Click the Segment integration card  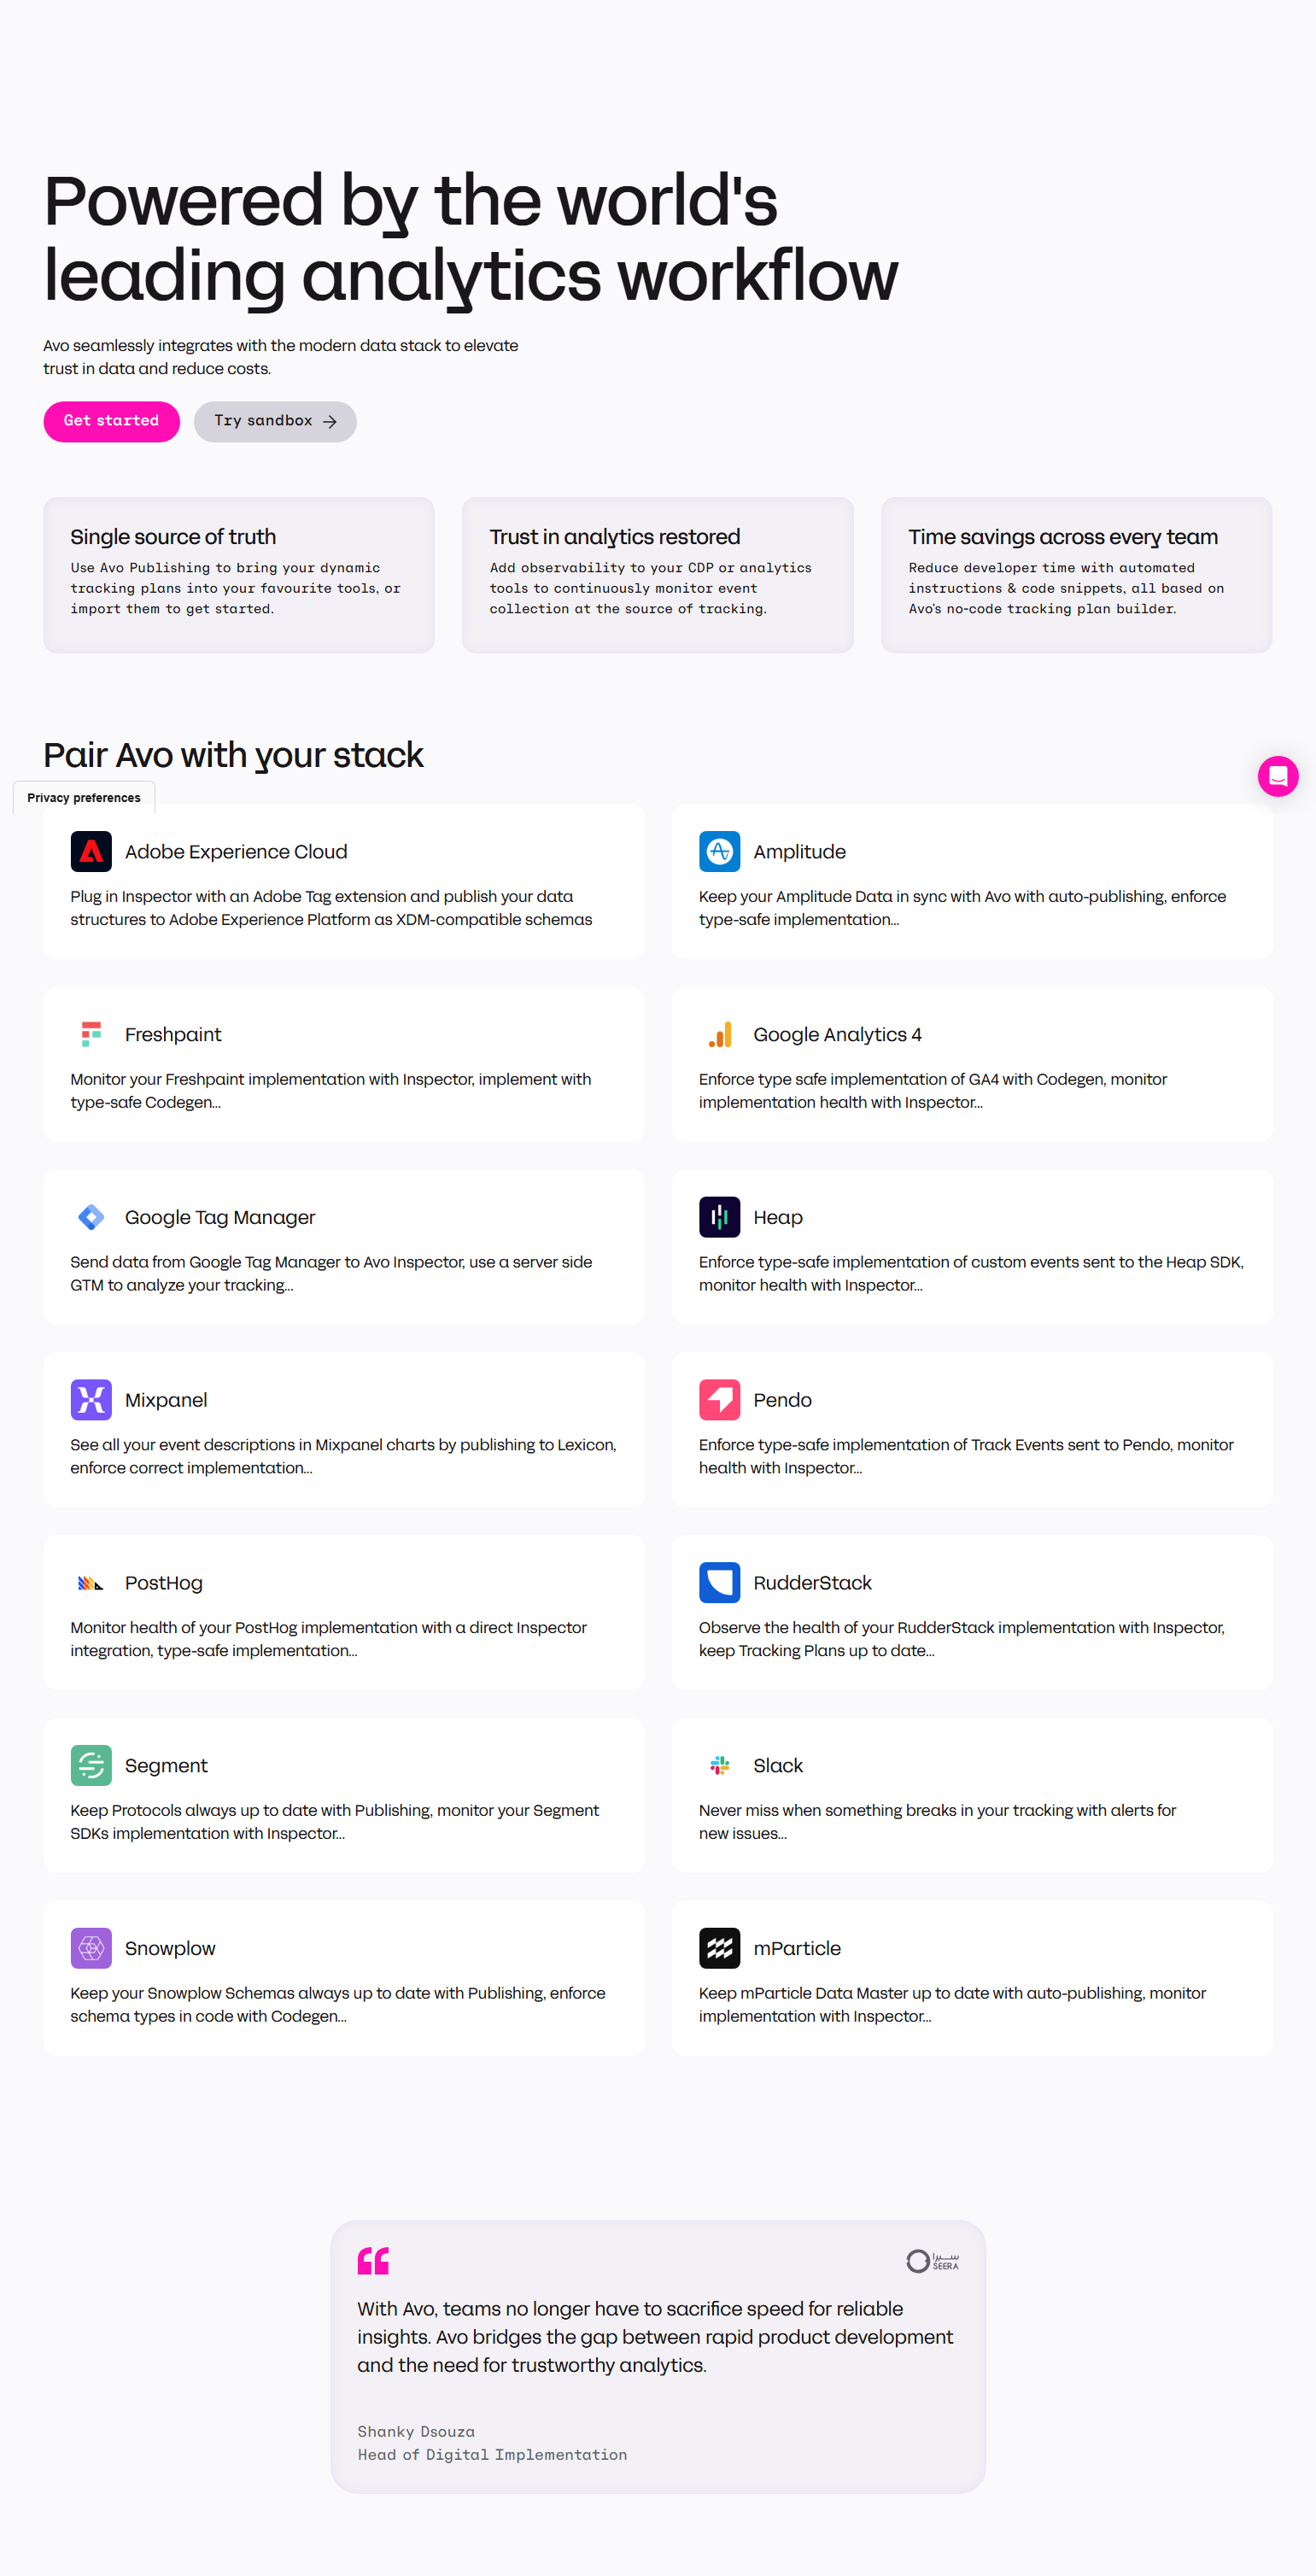tap(343, 1795)
